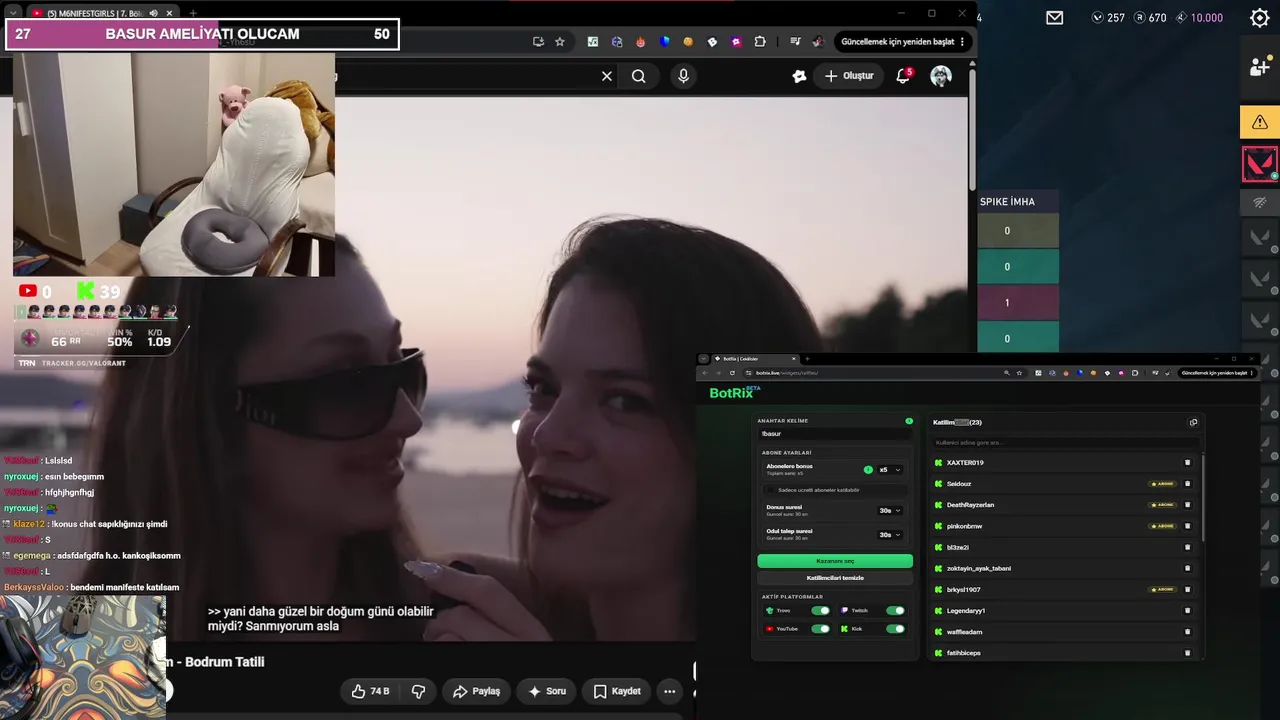Click the participant username search field
Screen dimensions: 1280x720
click(x=1064, y=442)
